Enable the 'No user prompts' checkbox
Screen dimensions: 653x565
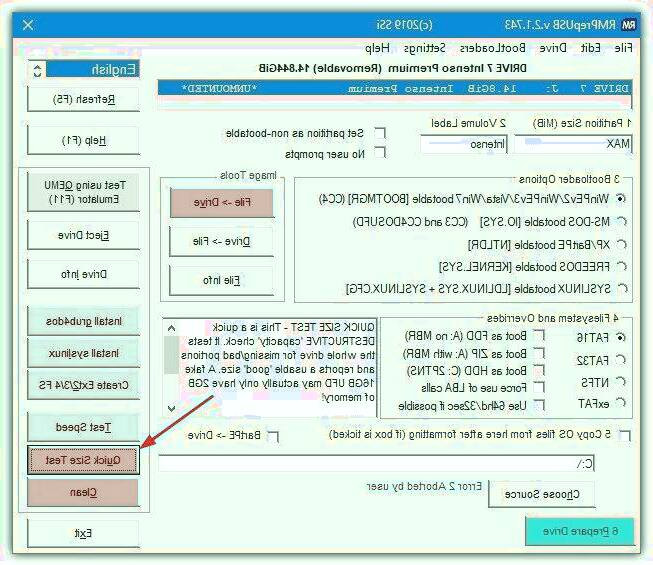[x=379, y=153]
